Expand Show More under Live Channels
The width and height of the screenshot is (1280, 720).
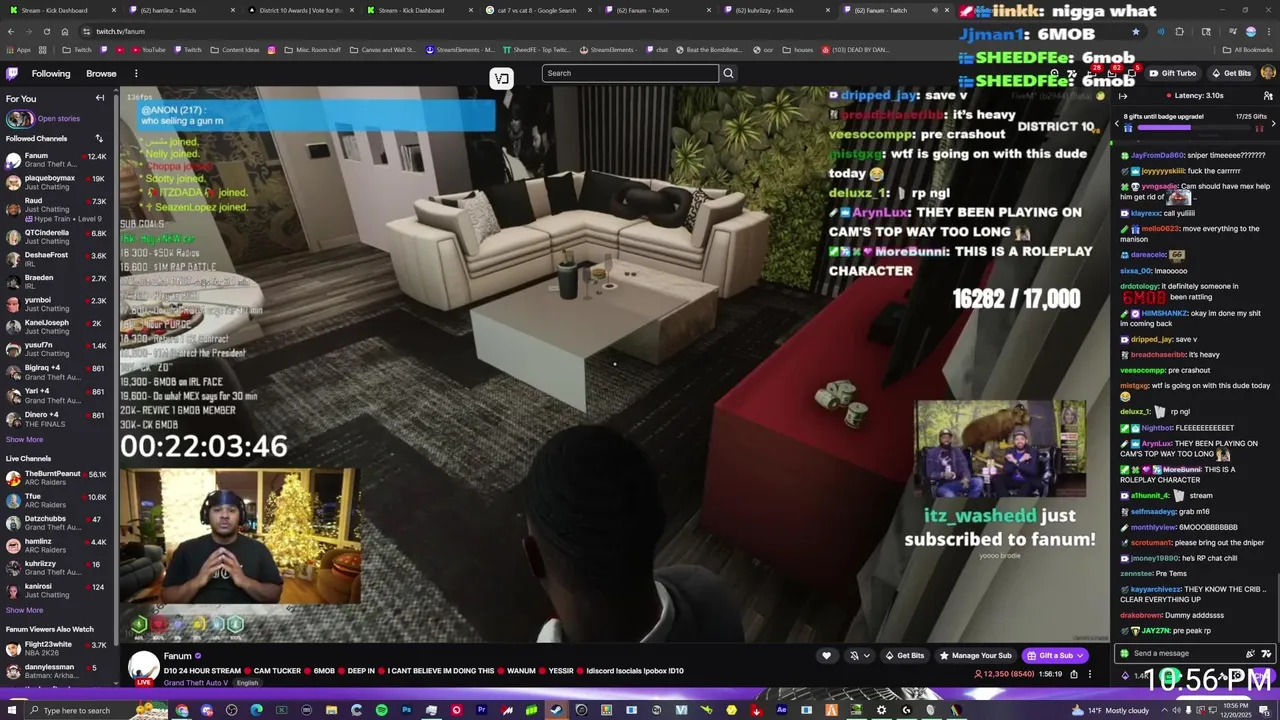tap(24, 610)
